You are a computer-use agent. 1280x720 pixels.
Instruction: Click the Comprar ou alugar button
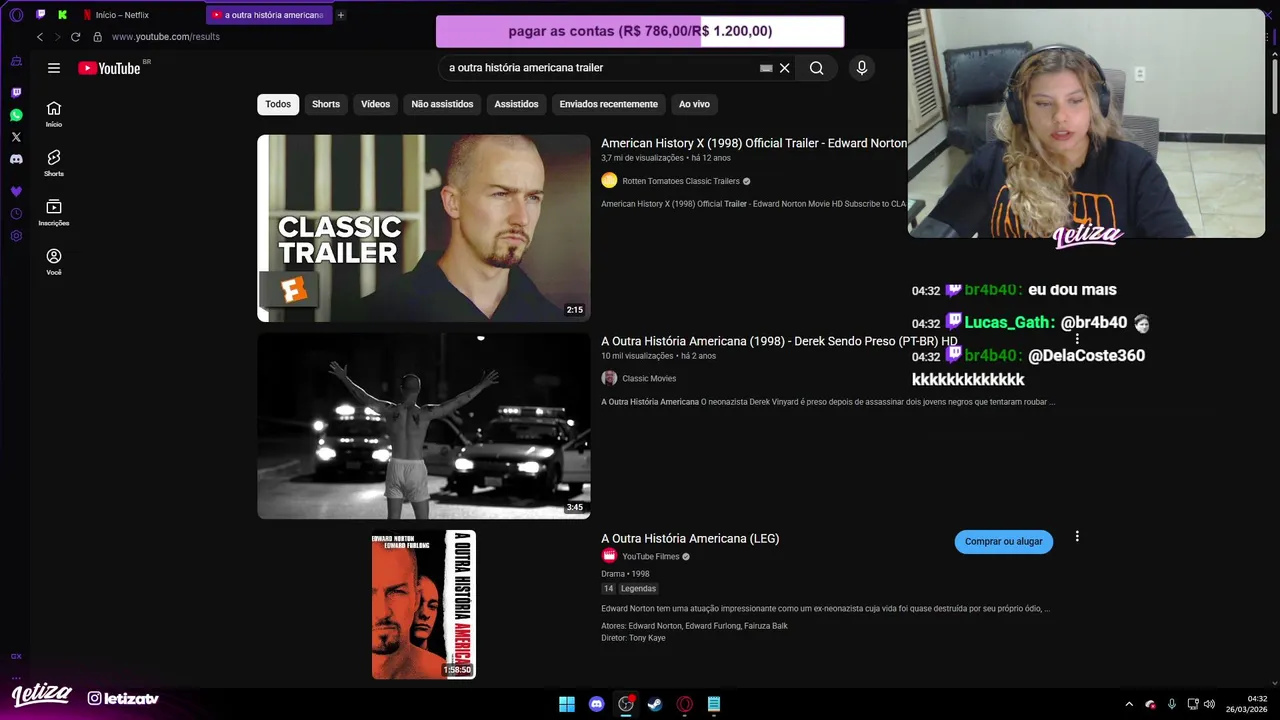pyautogui.click(x=1003, y=541)
